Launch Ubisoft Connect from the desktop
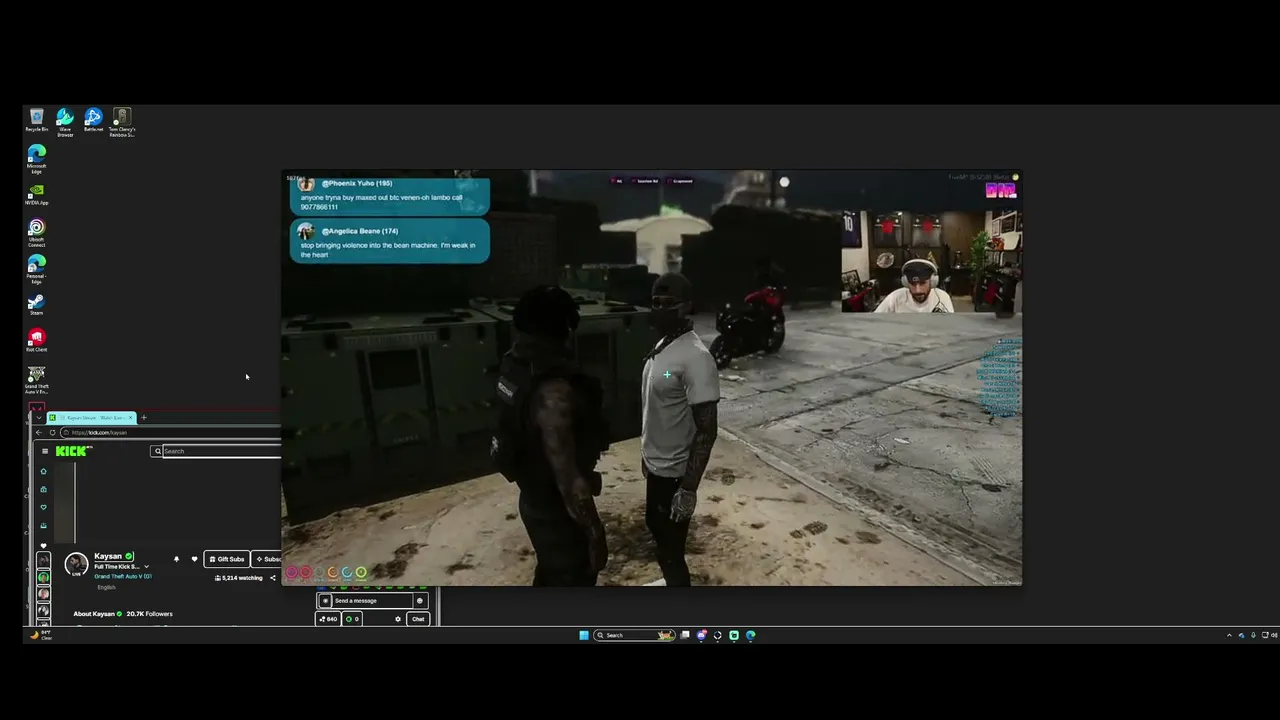The image size is (1280, 720). click(x=37, y=232)
